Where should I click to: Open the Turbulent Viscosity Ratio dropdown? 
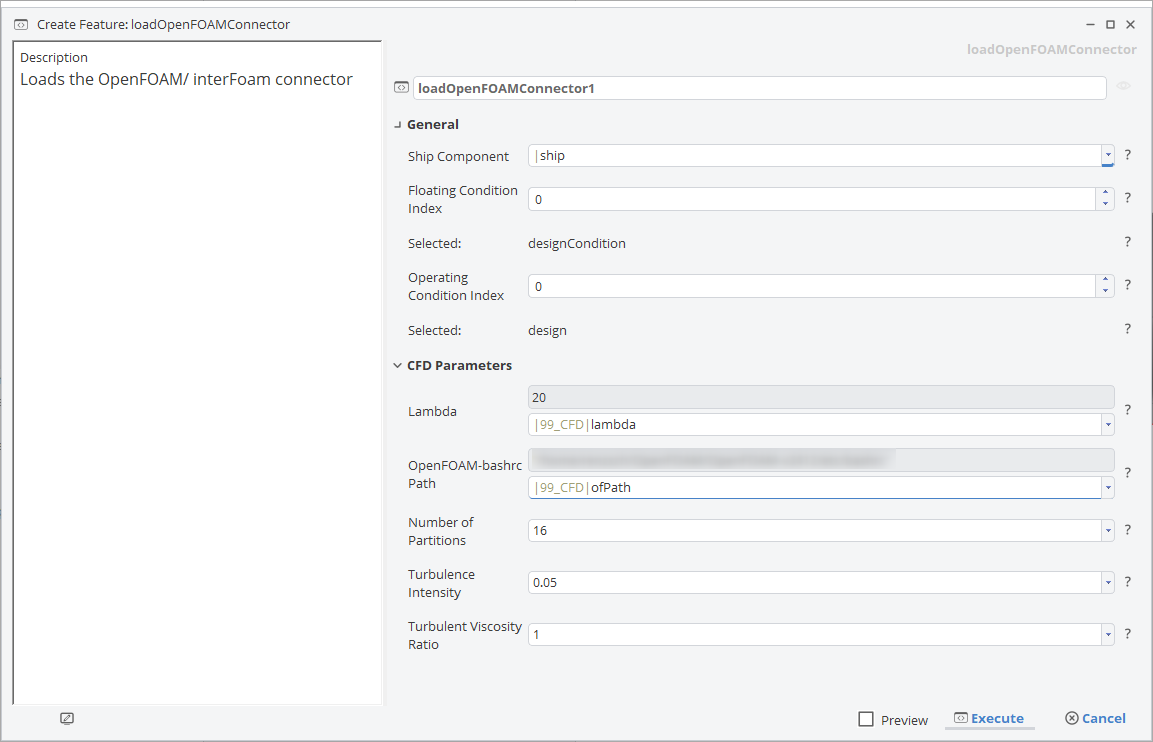[1107, 635]
